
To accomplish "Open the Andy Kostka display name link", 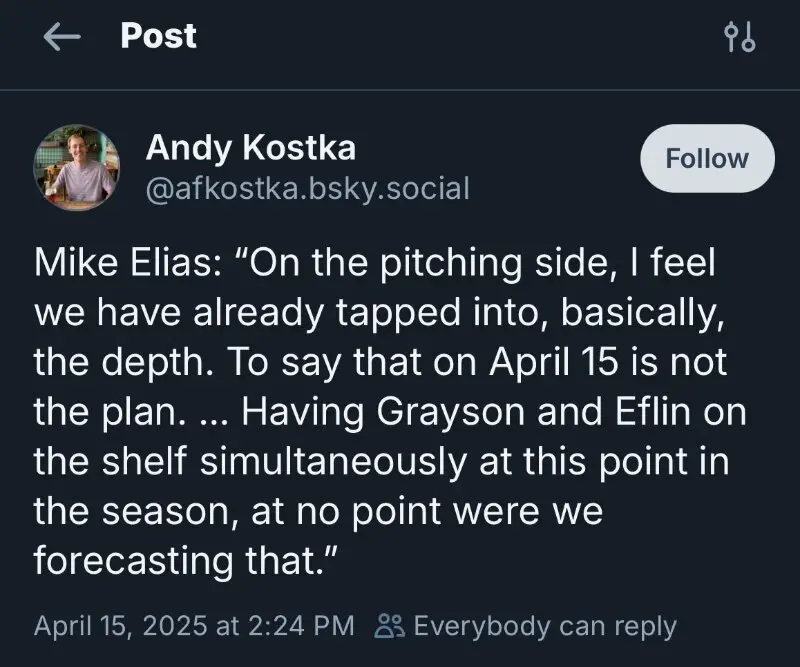I will [250, 148].
